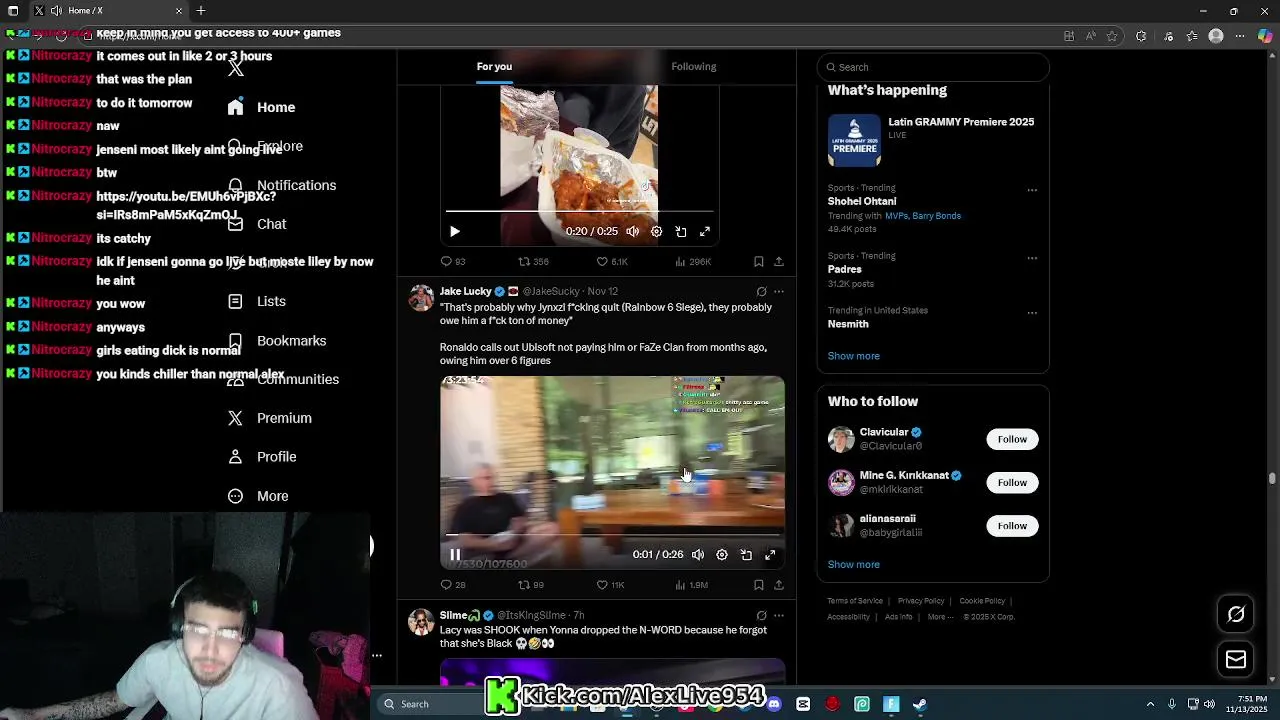The width and height of the screenshot is (1280, 720).
Task: Open a new browser tab
Action: (201, 10)
